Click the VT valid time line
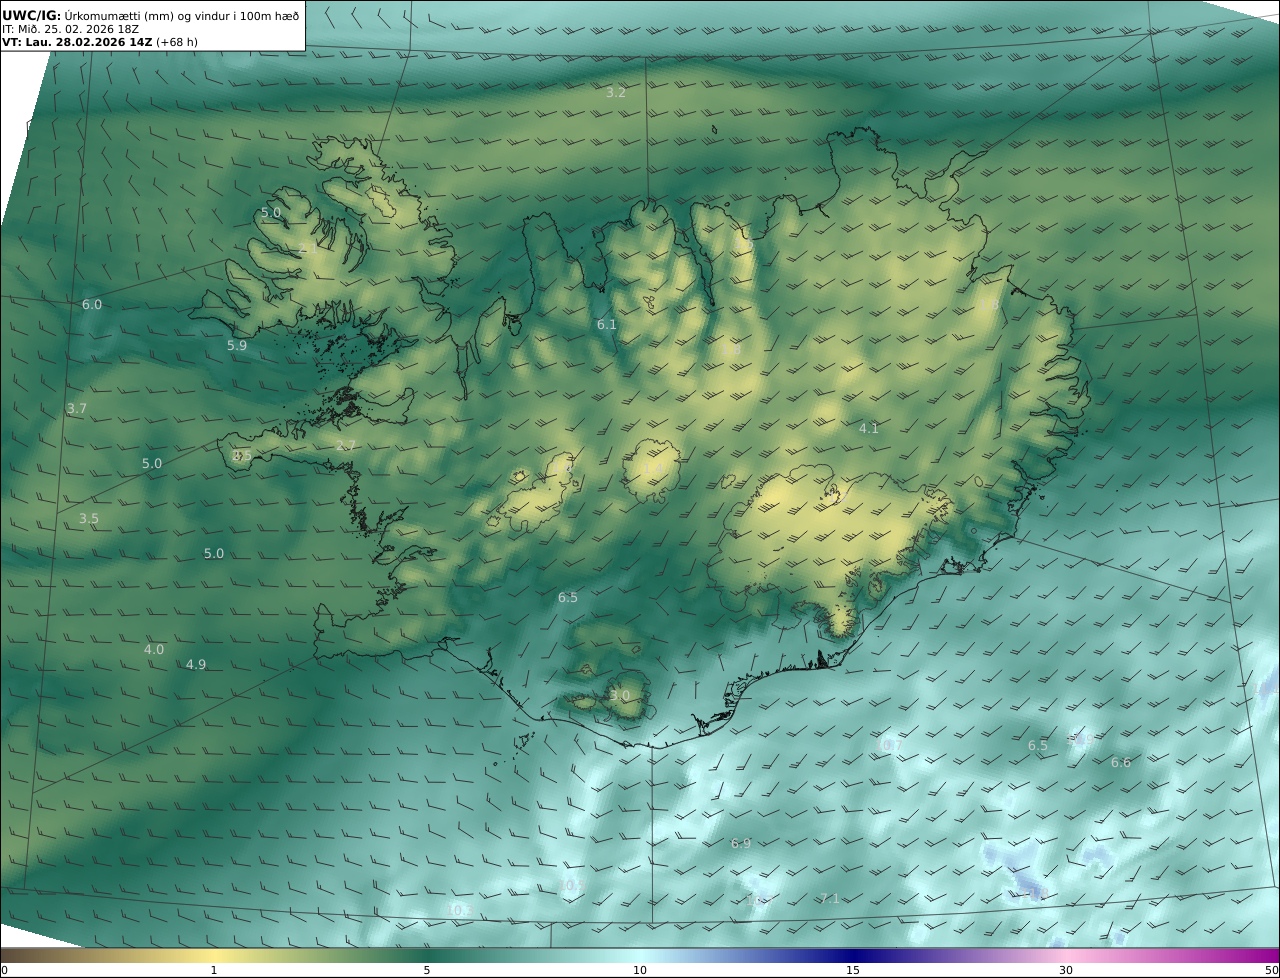The width and height of the screenshot is (1280, 978). click(x=100, y=42)
